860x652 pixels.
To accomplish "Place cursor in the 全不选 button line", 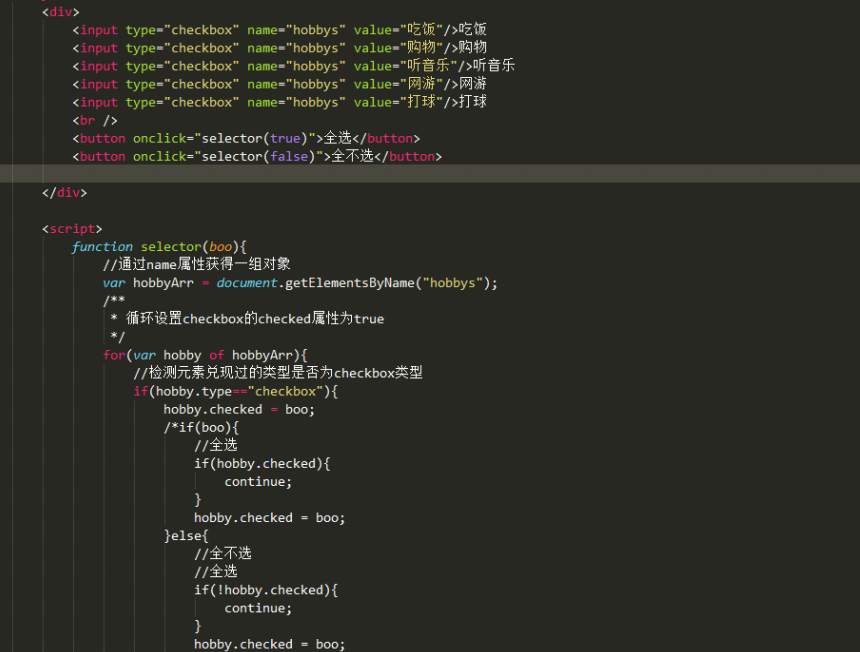I will point(257,156).
